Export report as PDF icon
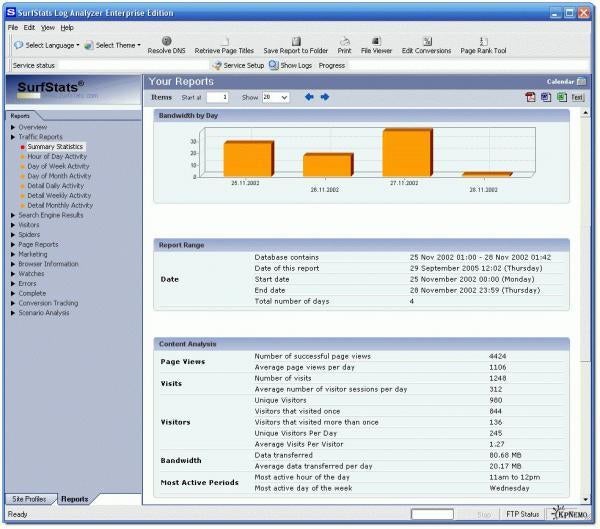The height and width of the screenshot is (529, 600). pos(530,97)
